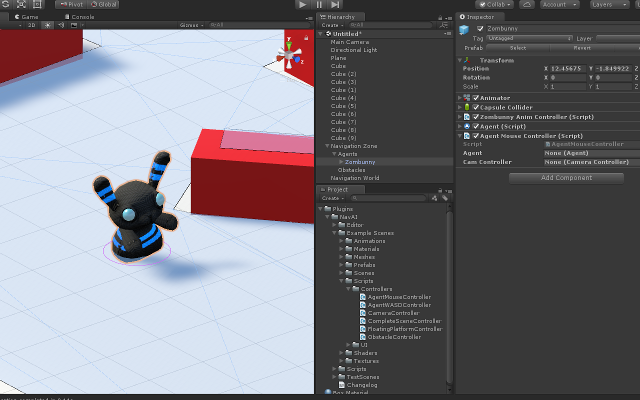The width and height of the screenshot is (640, 400).
Task: Collapse the Example Scenes folder
Action: (x=334, y=233)
